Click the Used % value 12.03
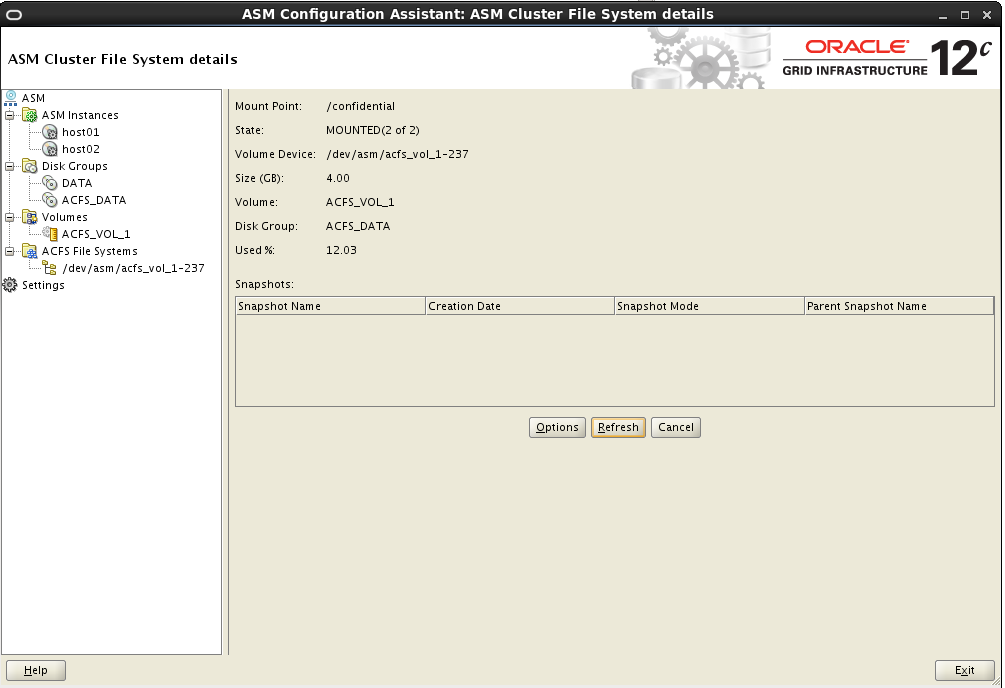The width and height of the screenshot is (1005, 688). (341, 251)
